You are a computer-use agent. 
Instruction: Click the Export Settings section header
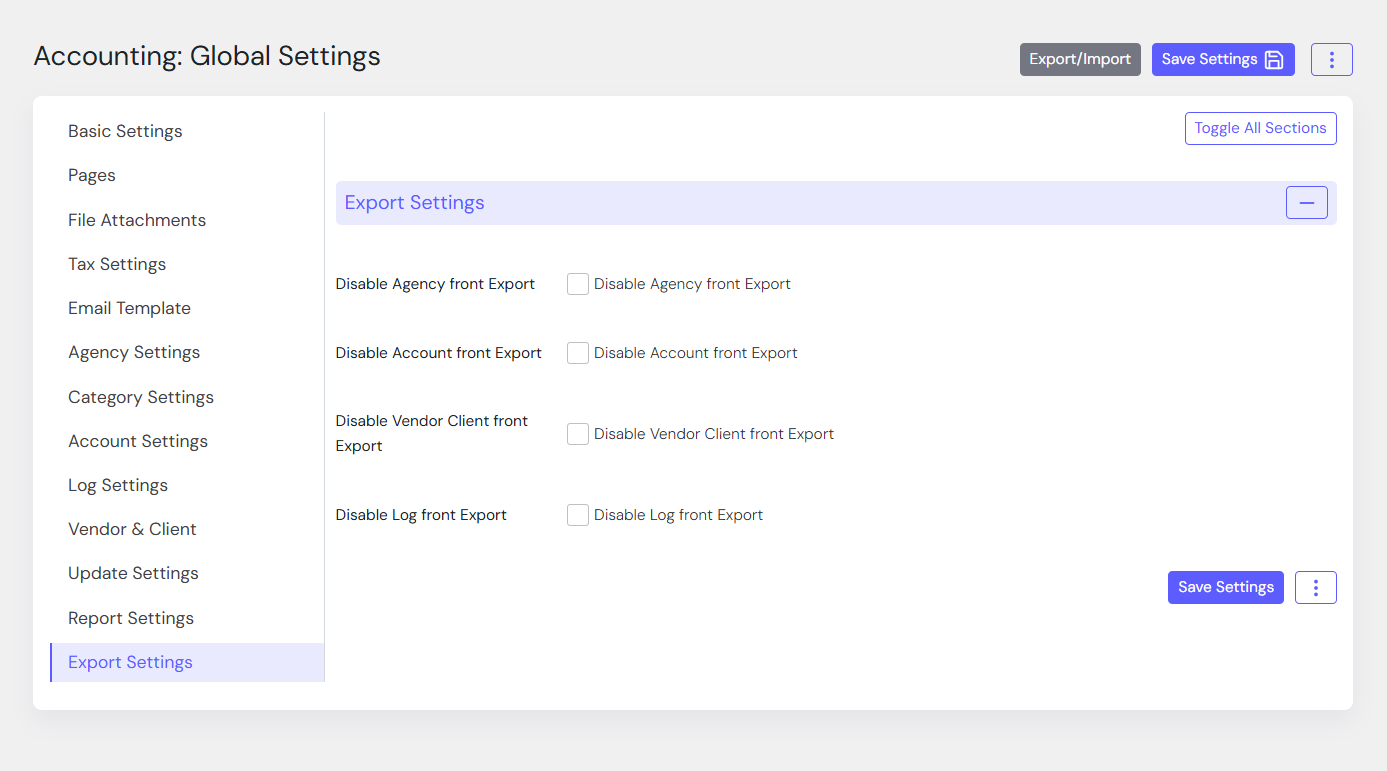(x=414, y=203)
